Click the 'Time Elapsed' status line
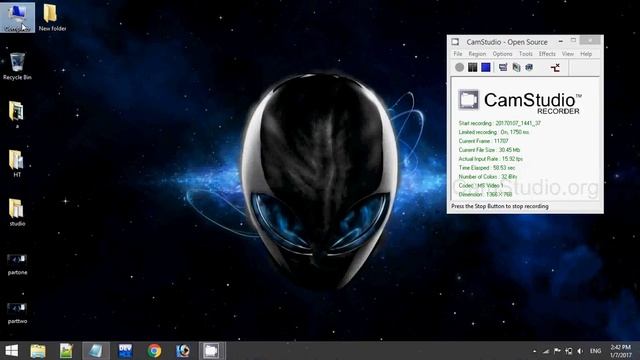640x360 pixels. click(487, 168)
